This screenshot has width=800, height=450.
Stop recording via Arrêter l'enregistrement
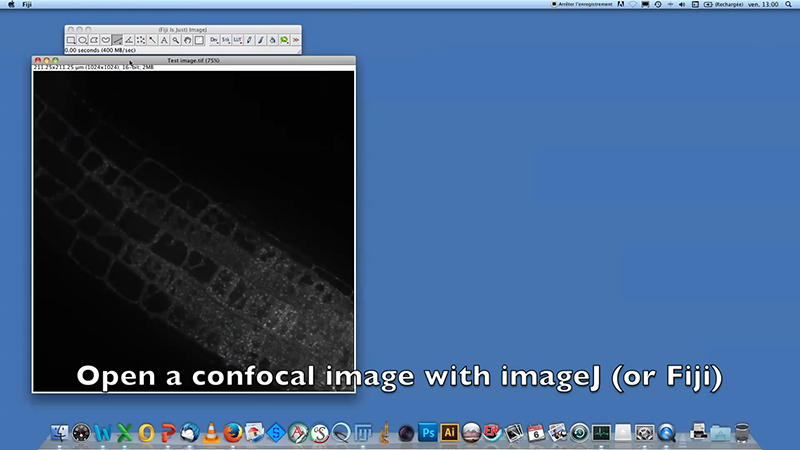pos(582,4)
